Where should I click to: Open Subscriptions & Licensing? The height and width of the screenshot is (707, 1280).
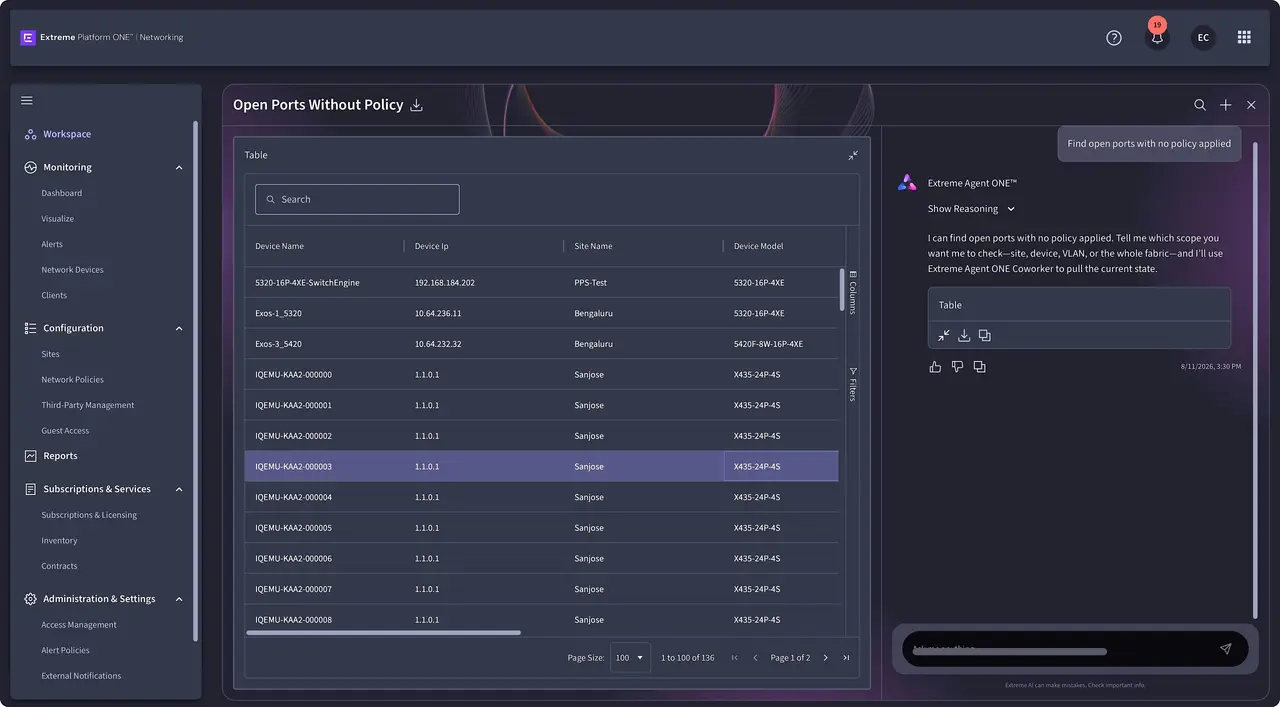pyautogui.click(x=89, y=516)
